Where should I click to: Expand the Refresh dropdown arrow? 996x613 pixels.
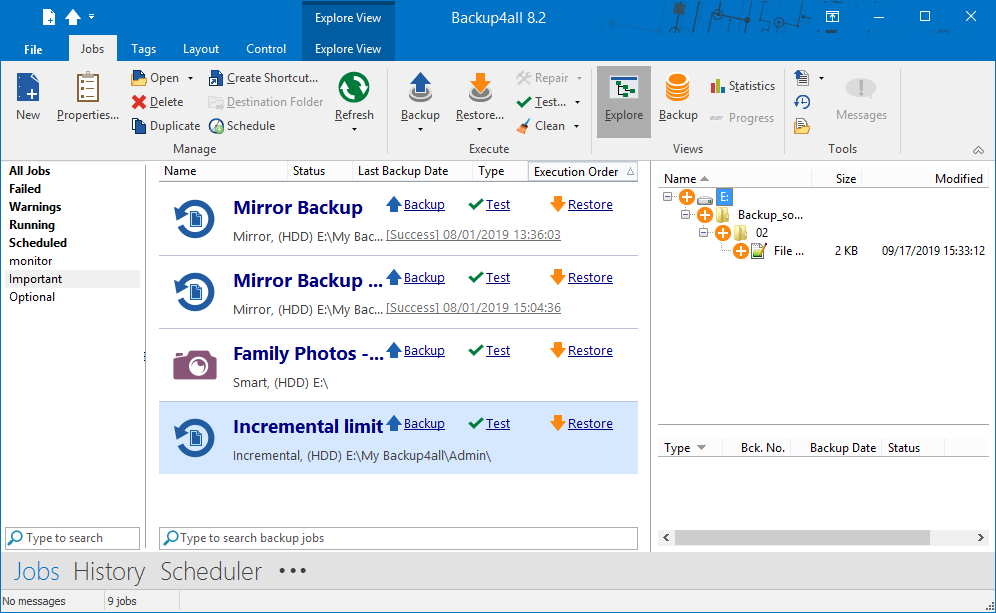point(354,130)
